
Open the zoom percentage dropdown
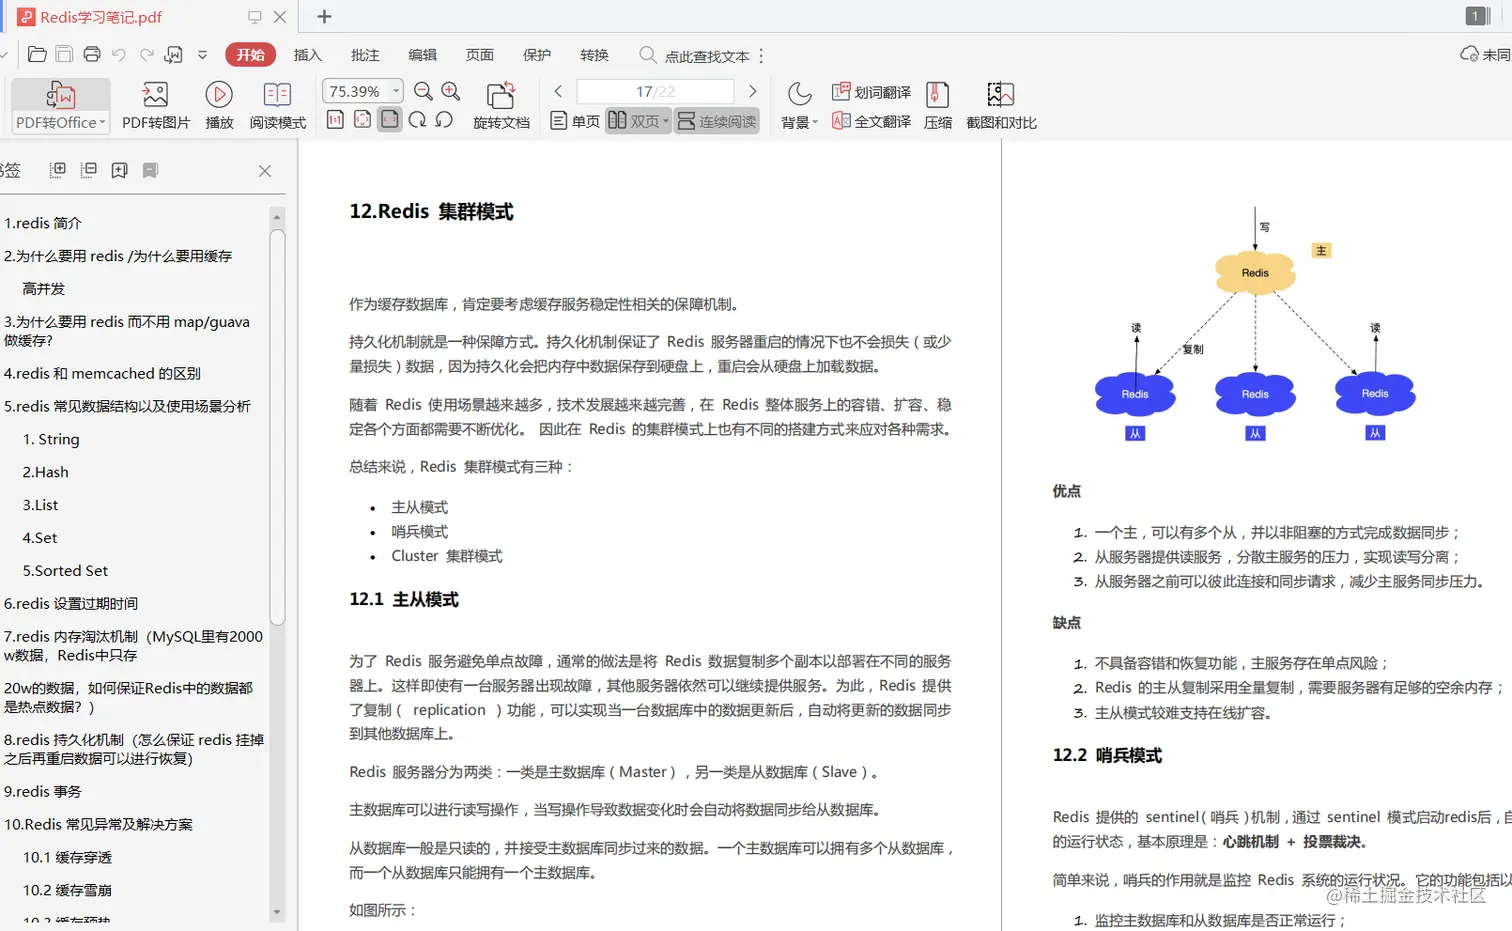[396, 90]
